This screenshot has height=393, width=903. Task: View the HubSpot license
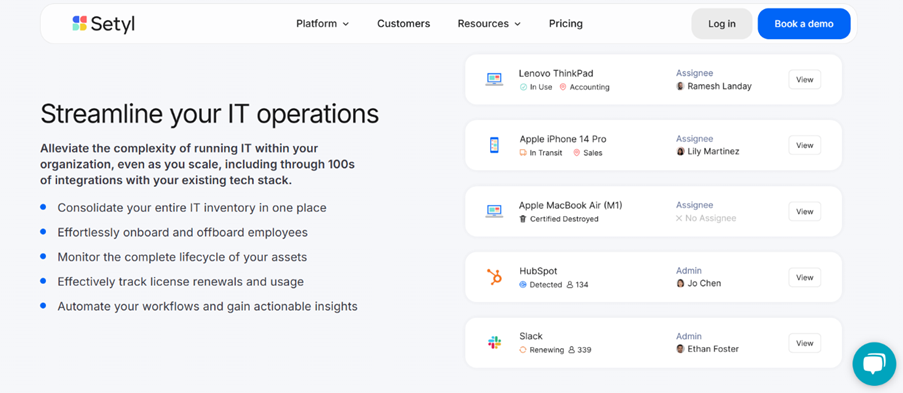click(805, 277)
